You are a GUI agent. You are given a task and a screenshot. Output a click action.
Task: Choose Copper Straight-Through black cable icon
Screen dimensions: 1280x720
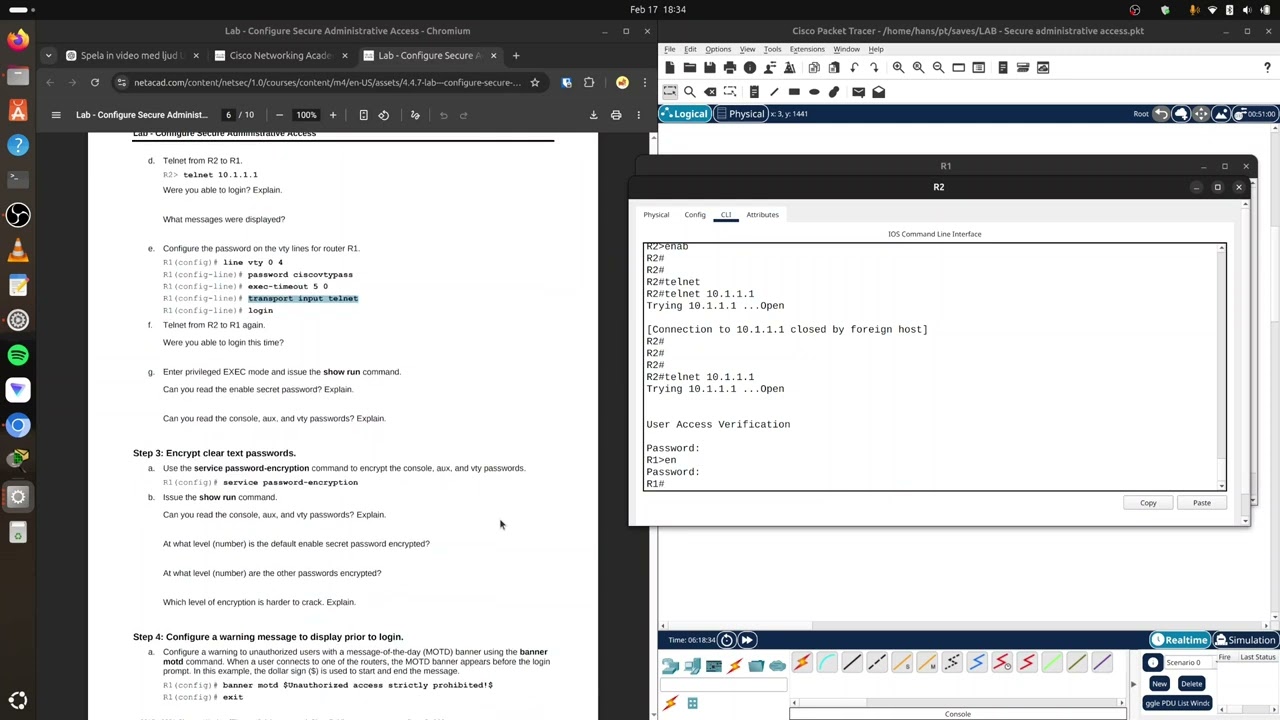(x=852, y=662)
